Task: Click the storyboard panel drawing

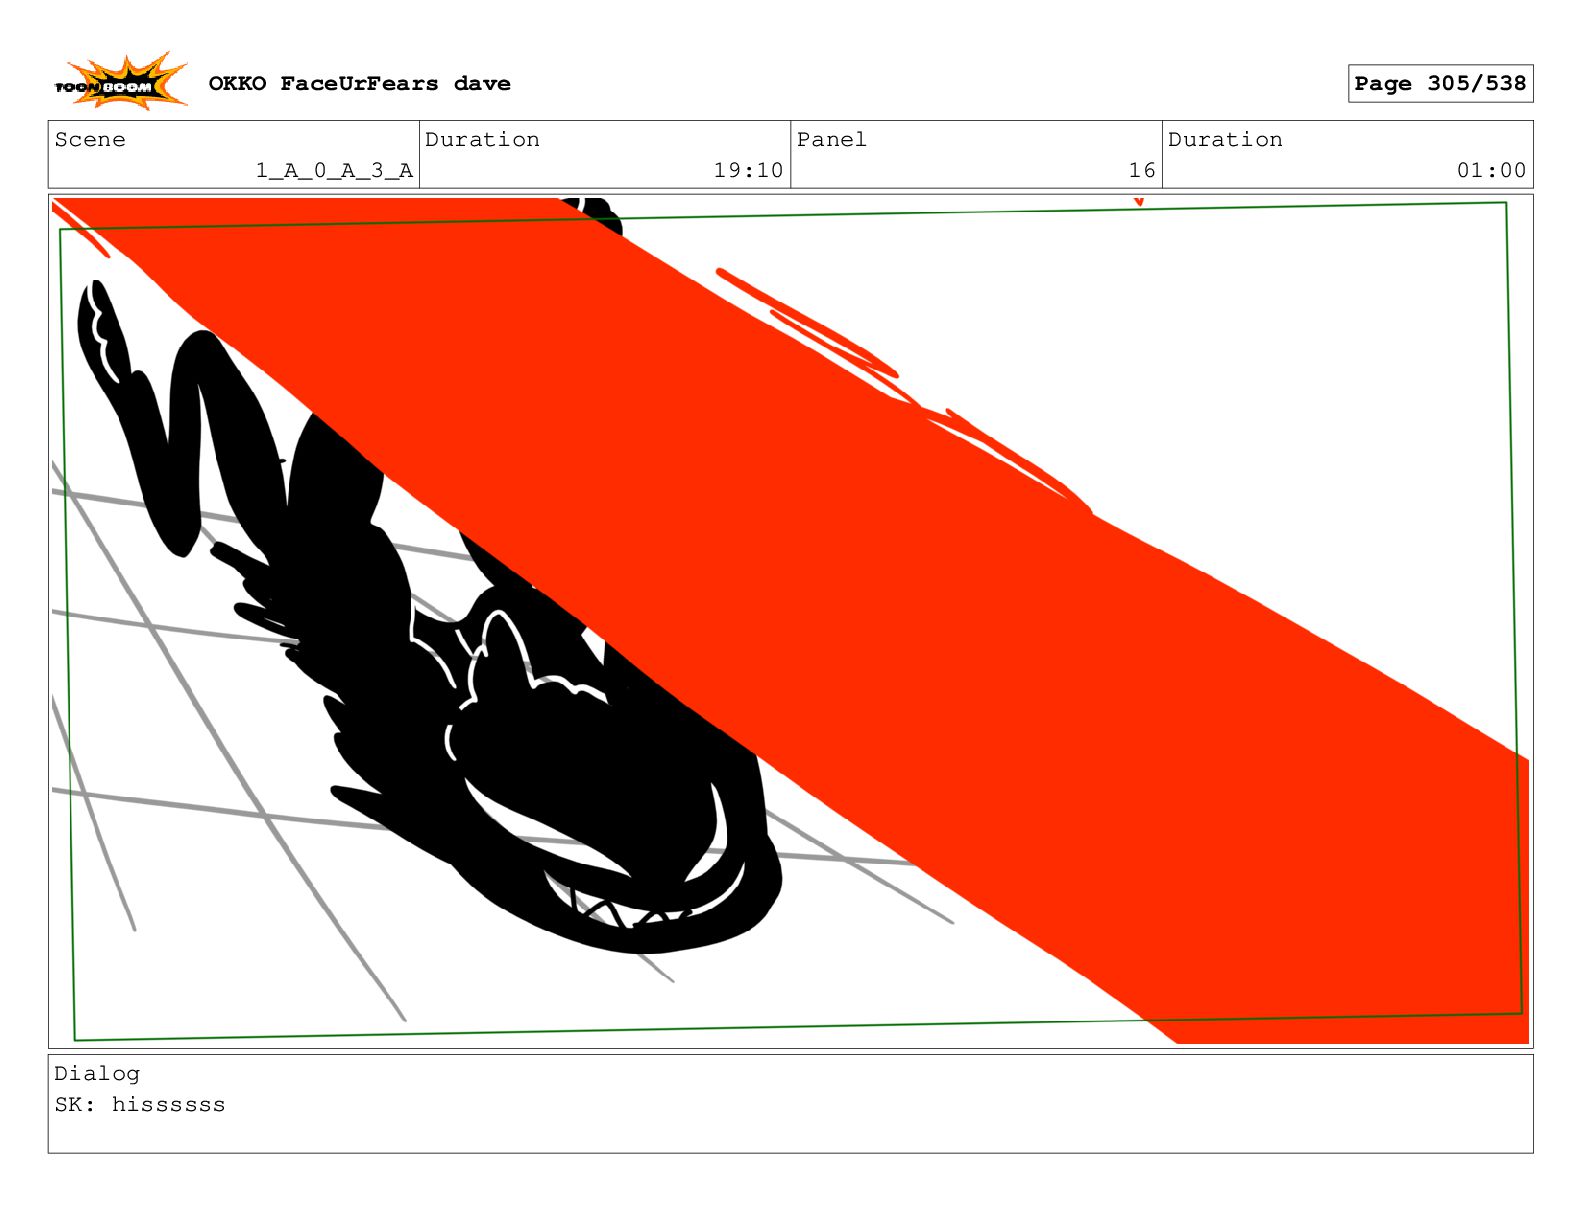Action: tap(790, 621)
